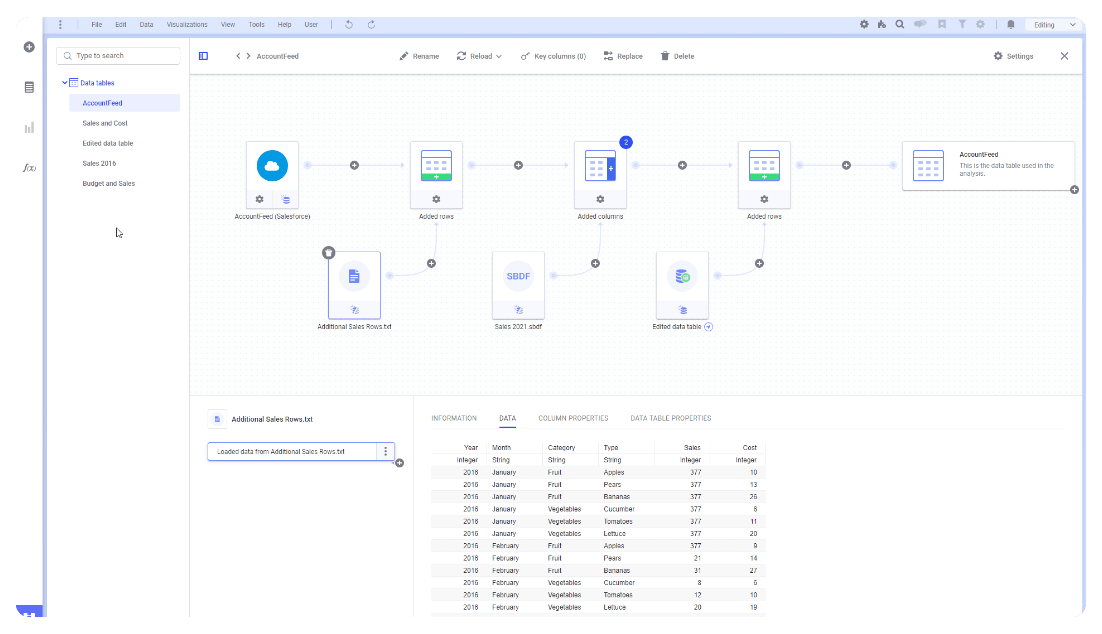Image resolution: width=1102 pixels, height=634 pixels.
Task: Open Data in analysis sidebar icon
Action: click(x=29, y=87)
